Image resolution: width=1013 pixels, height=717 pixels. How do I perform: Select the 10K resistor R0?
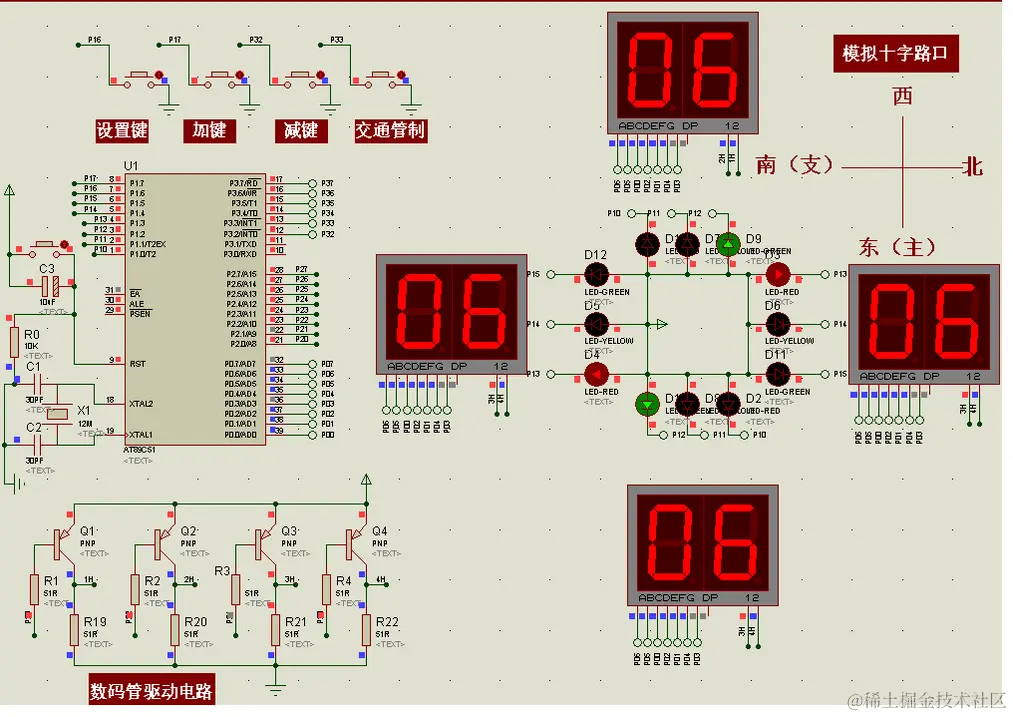pyautogui.click(x=14, y=342)
